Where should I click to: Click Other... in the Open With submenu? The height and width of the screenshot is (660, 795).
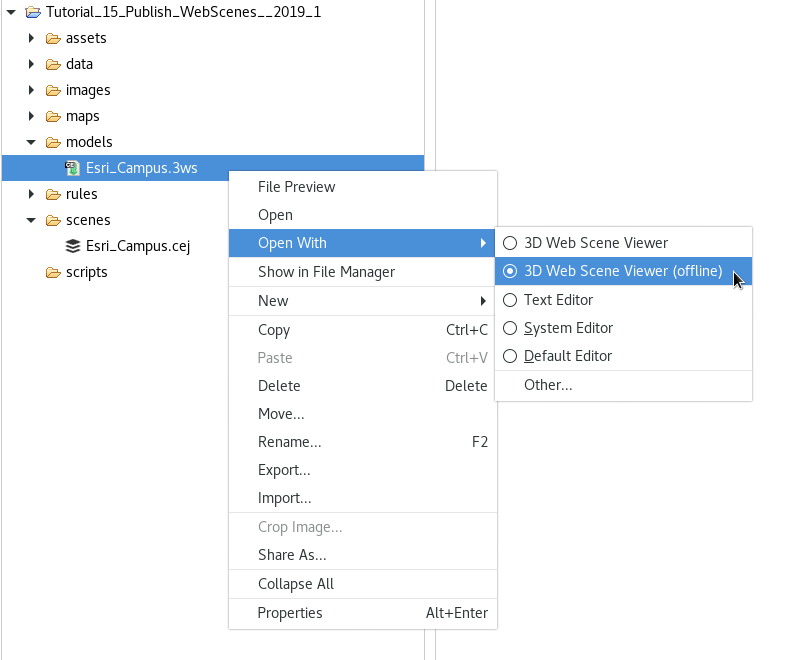pyautogui.click(x=548, y=385)
